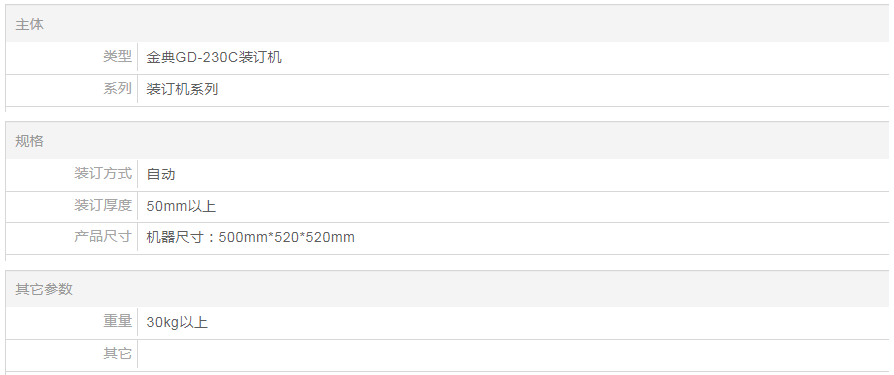Click the 自动 value

tap(161, 174)
